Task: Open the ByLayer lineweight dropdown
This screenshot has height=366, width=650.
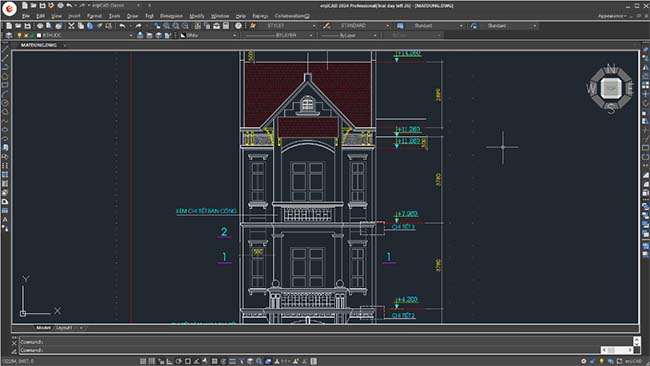Action: [375, 36]
